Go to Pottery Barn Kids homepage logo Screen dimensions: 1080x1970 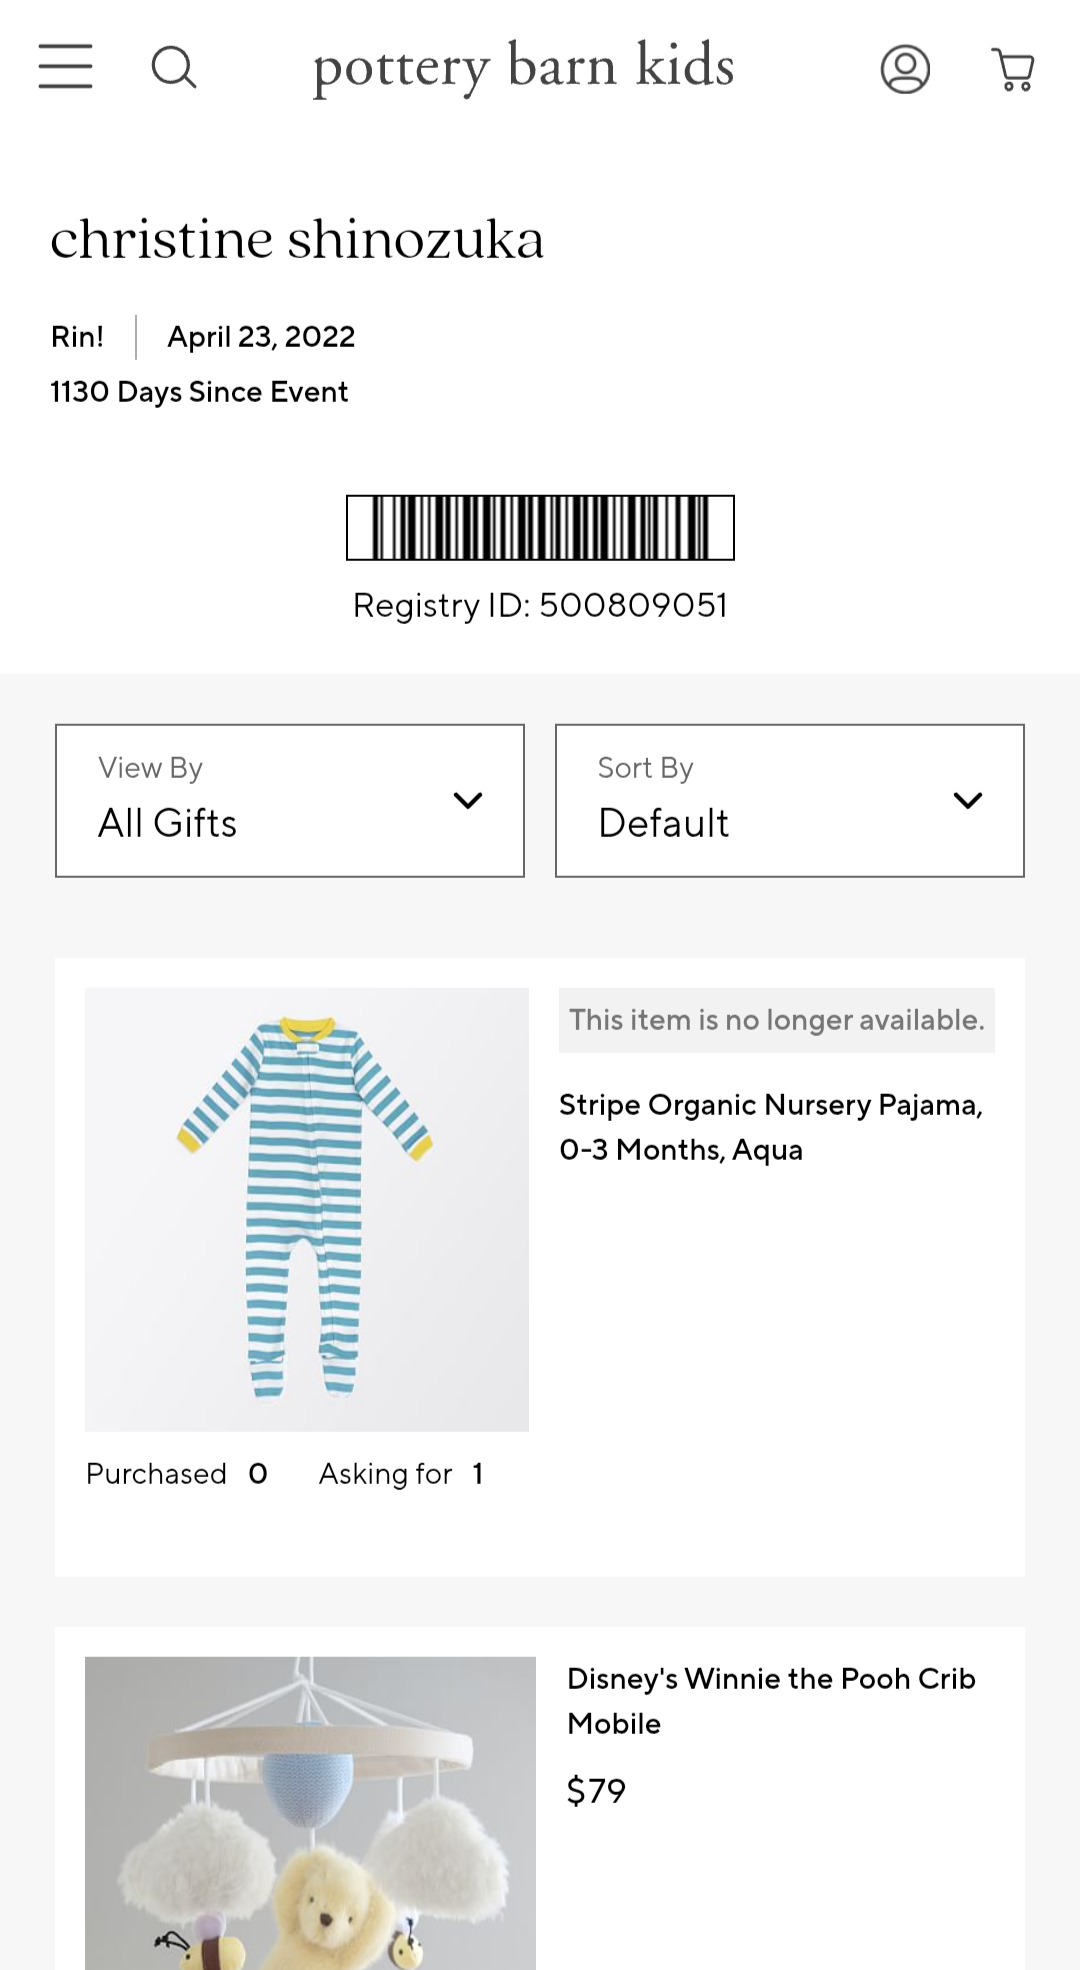[524, 67]
